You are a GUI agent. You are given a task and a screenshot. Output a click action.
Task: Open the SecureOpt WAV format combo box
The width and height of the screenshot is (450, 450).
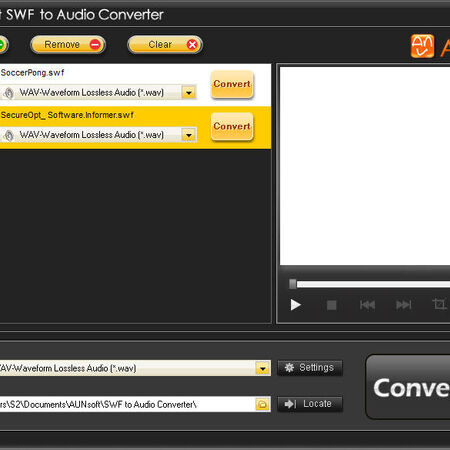pos(98,135)
